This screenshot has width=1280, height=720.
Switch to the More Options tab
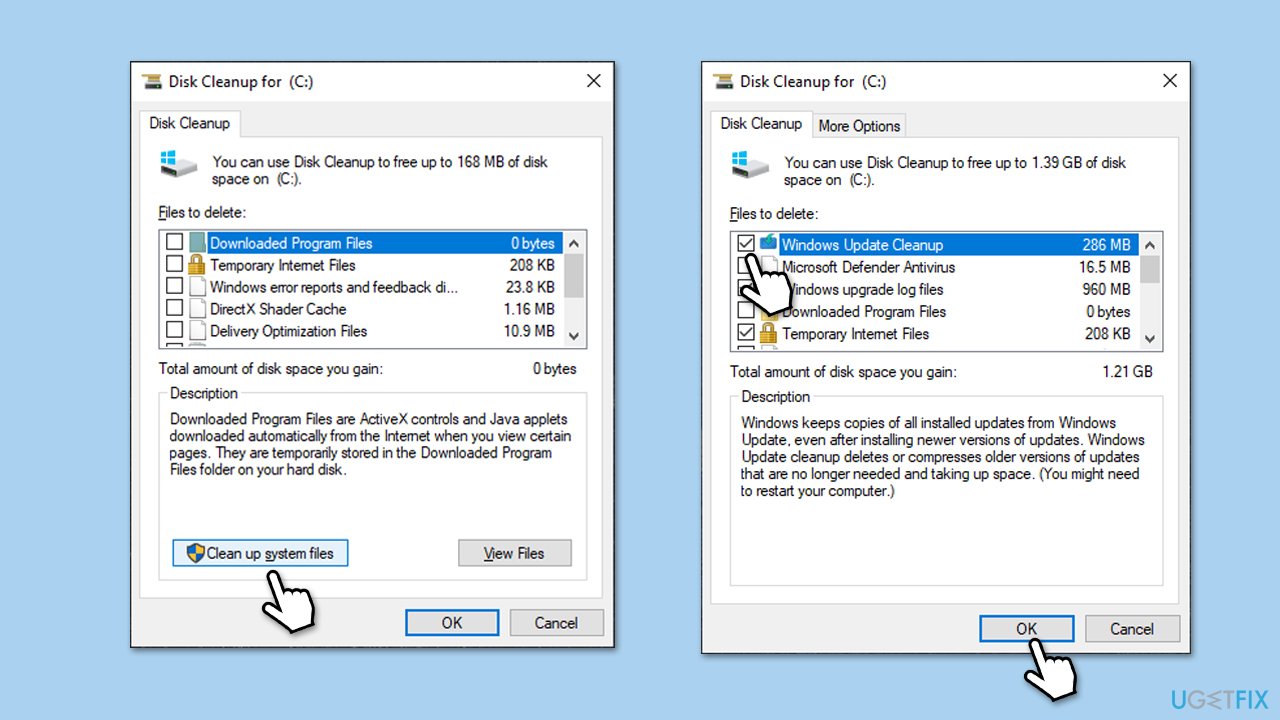click(859, 126)
